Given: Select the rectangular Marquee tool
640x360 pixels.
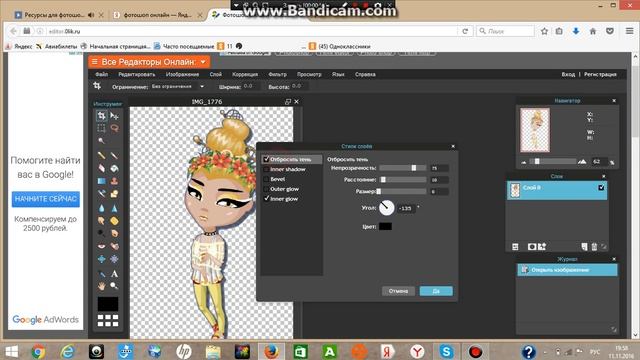Looking at the screenshot, I should click(101, 129).
